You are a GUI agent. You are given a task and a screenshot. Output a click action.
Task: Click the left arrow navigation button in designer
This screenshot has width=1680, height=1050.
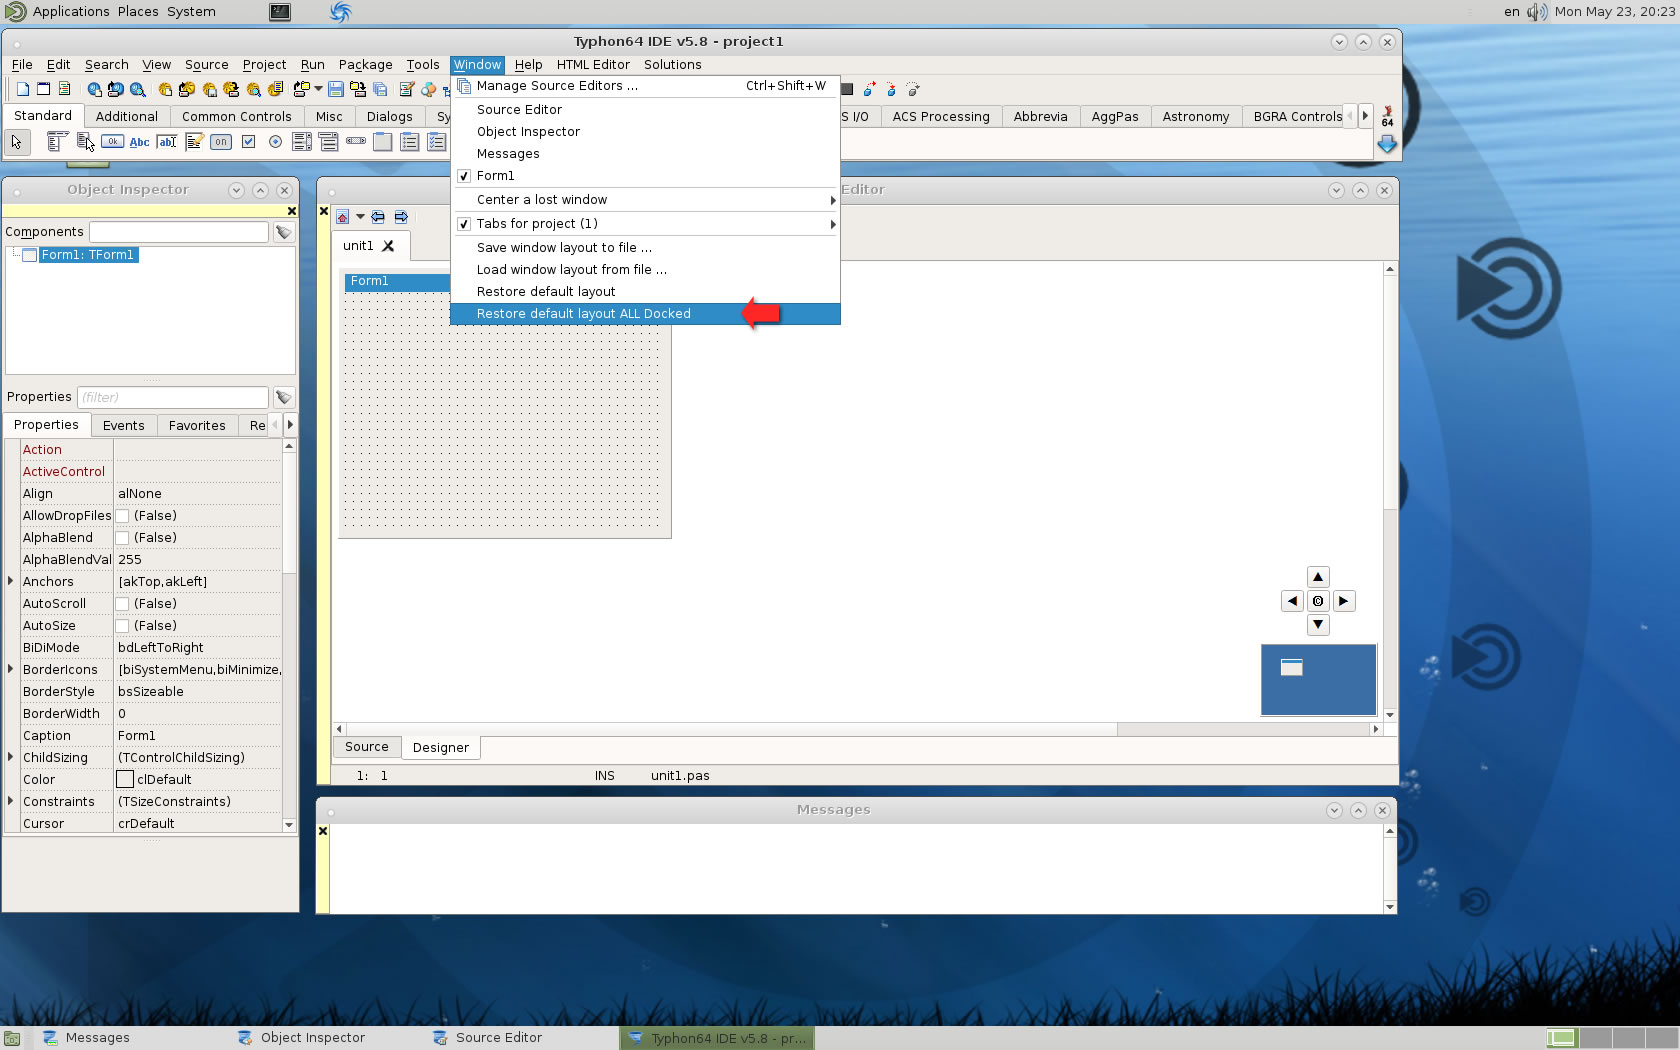(1292, 601)
